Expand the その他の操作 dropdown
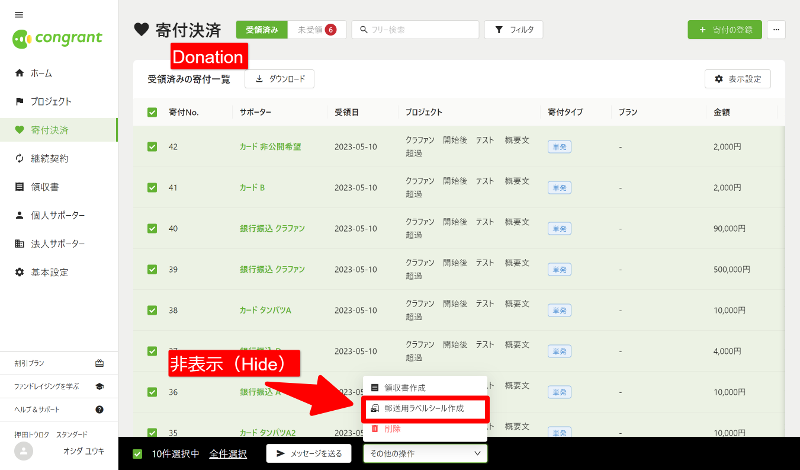 point(425,454)
